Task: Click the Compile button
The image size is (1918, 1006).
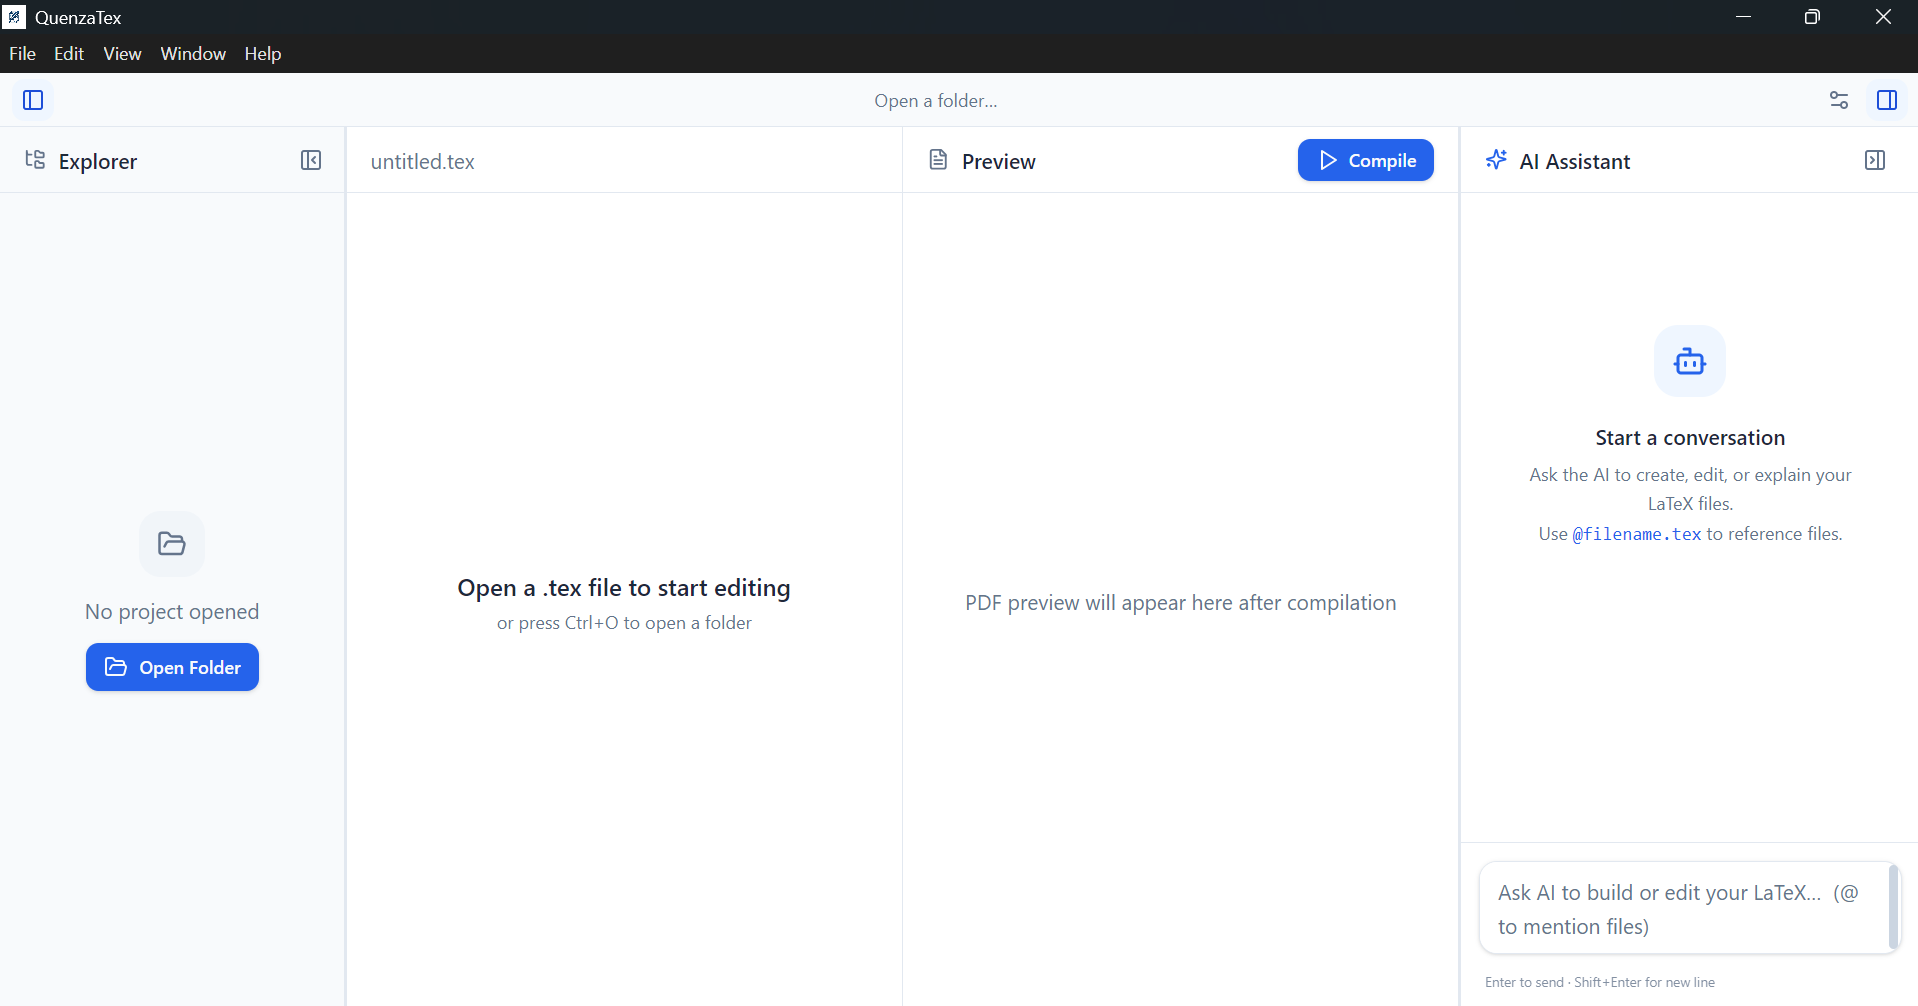Action: point(1366,160)
